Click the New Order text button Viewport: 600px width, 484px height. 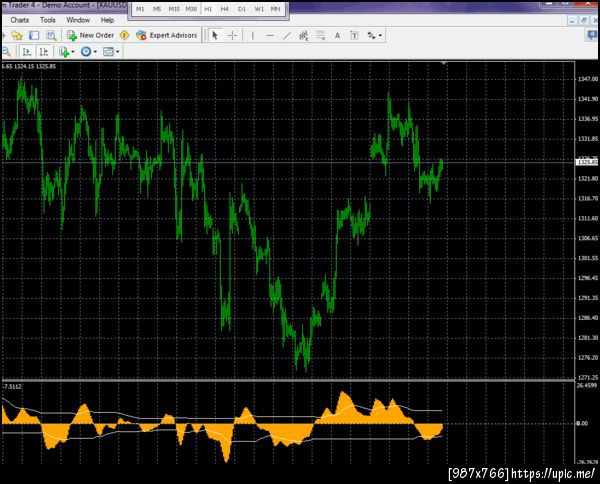coord(97,35)
